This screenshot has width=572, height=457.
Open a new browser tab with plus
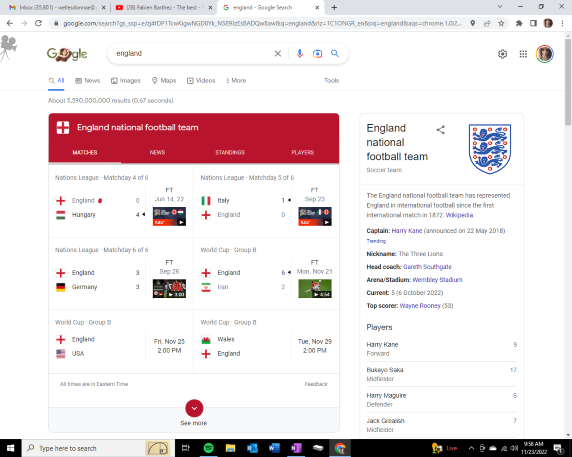point(334,7)
